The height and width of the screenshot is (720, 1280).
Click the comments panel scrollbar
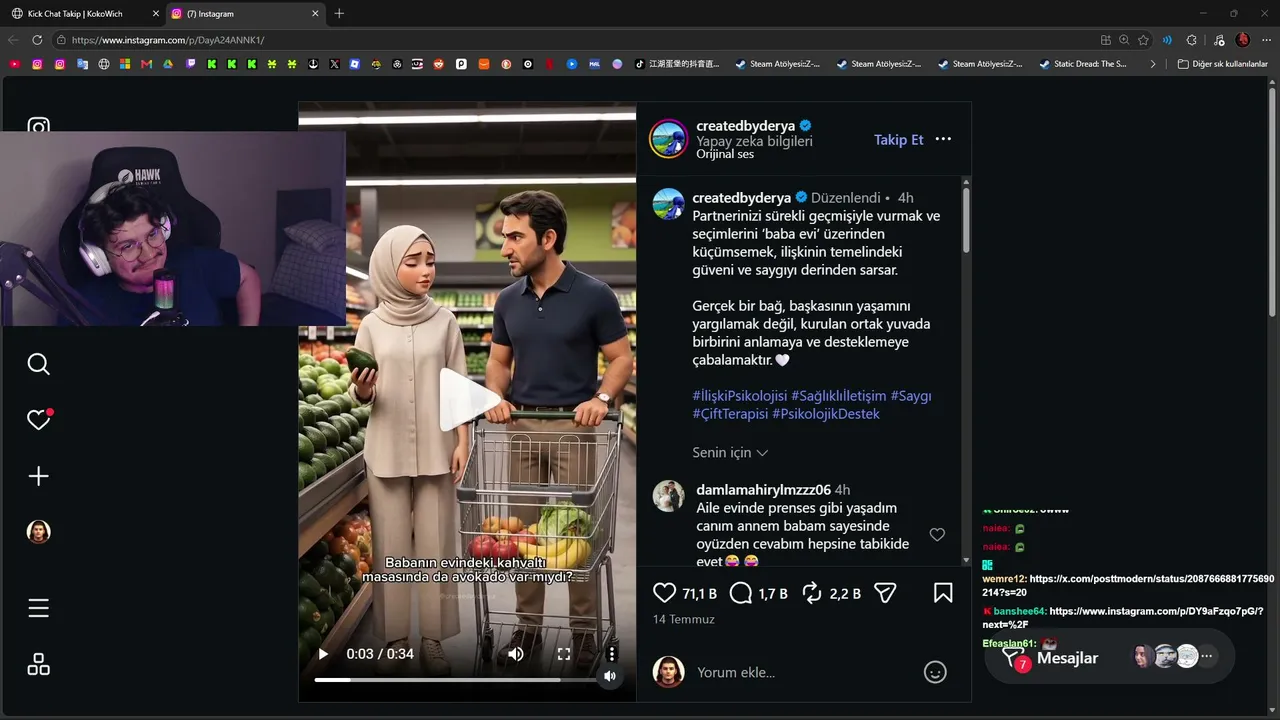(966, 220)
